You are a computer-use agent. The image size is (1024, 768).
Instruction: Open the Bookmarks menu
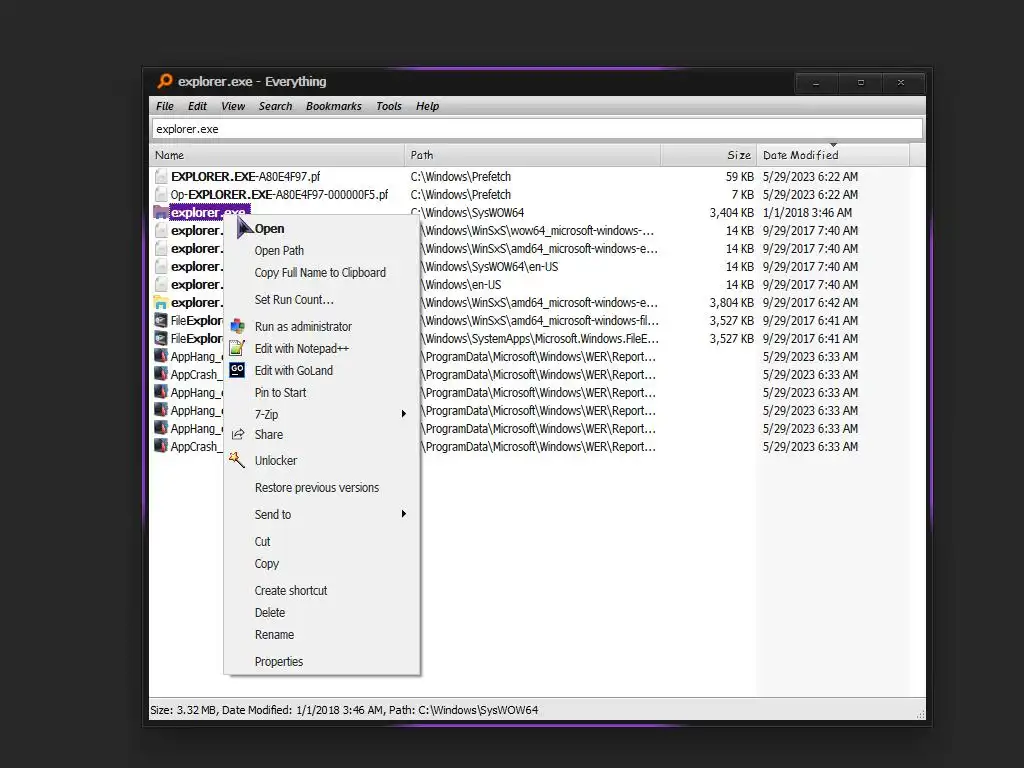(334, 106)
